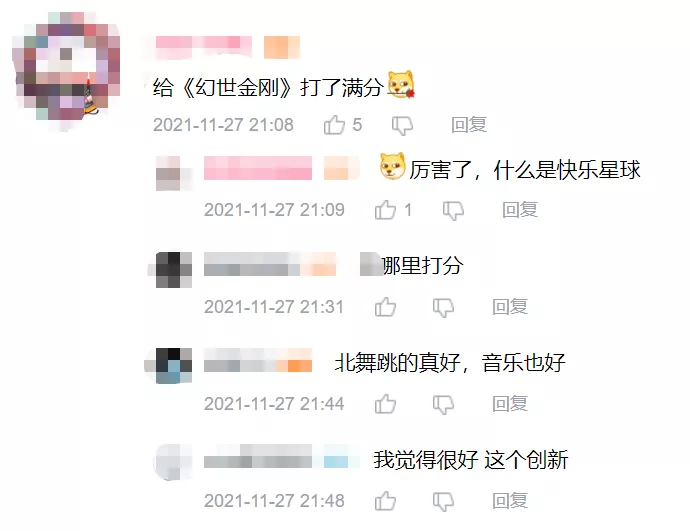The image size is (690, 531).
Task: Dislike the 北舞跳的真好 reply
Action: [x=443, y=404]
